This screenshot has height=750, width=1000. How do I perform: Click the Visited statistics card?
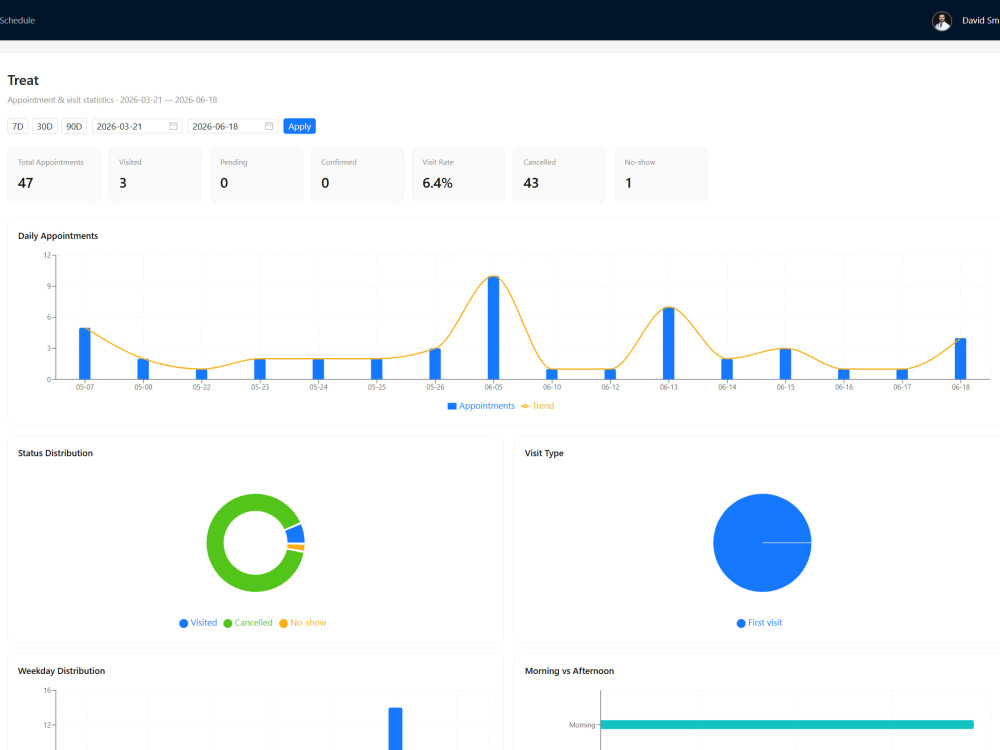click(155, 175)
